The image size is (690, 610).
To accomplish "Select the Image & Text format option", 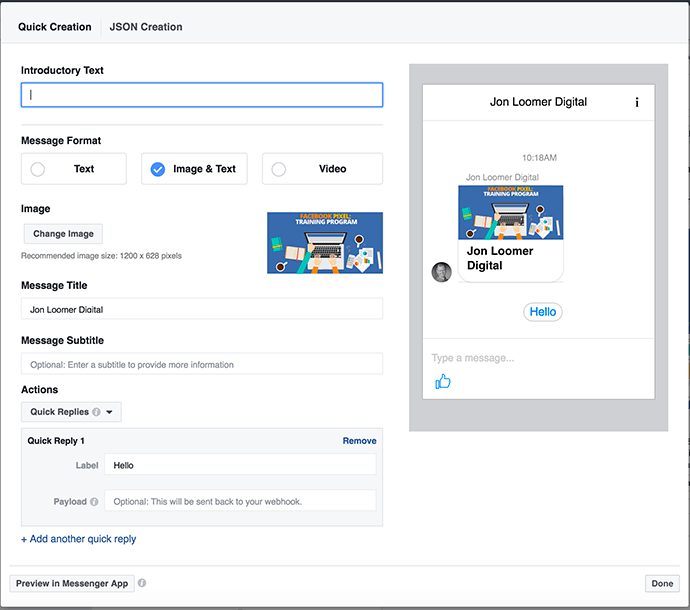I will click(194, 169).
